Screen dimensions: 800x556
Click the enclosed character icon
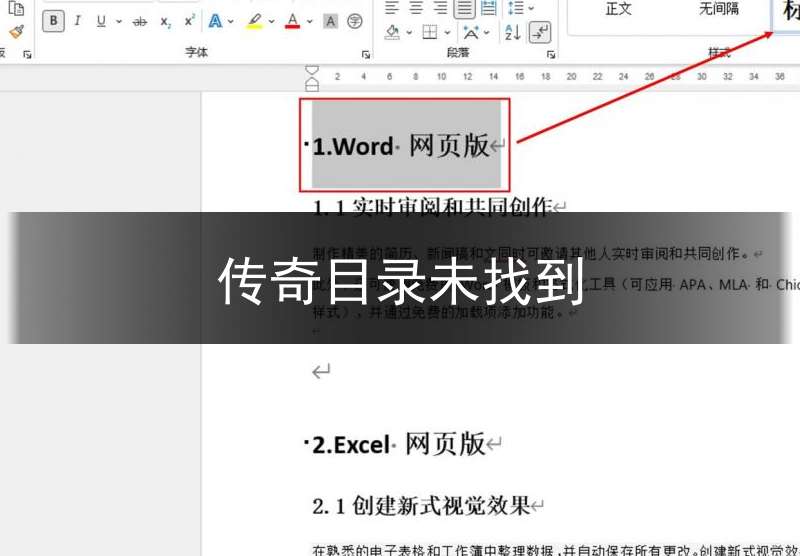[355, 21]
